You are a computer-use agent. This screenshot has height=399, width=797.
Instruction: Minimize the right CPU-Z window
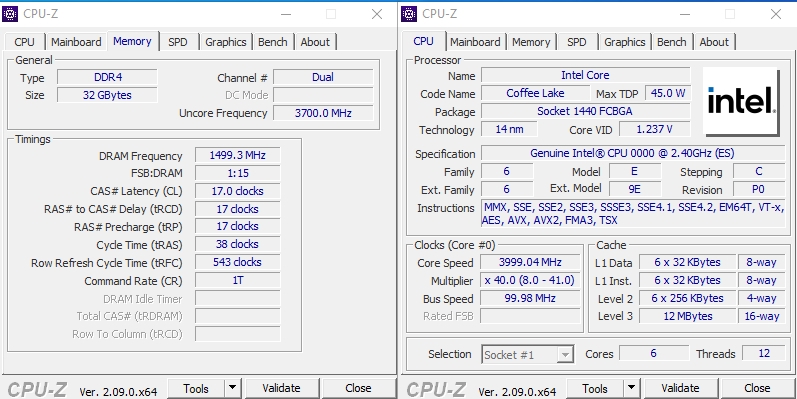click(685, 14)
